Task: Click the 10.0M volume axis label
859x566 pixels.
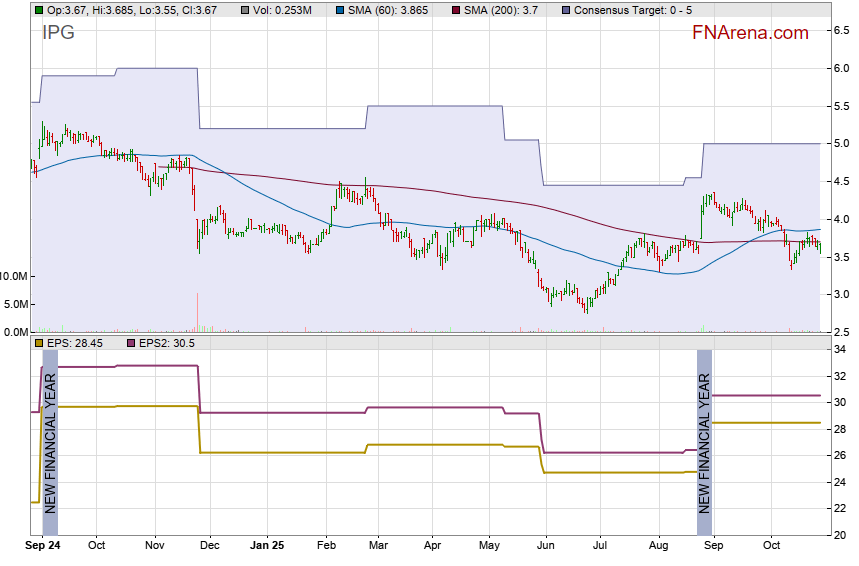Action: [x=15, y=276]
